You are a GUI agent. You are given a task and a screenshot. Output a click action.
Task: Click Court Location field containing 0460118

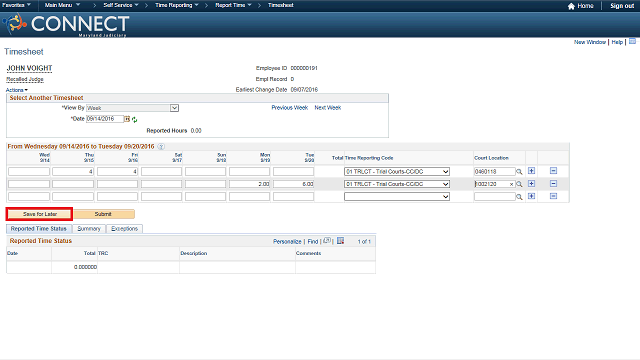pyautogui.click(x=495, y=172)
